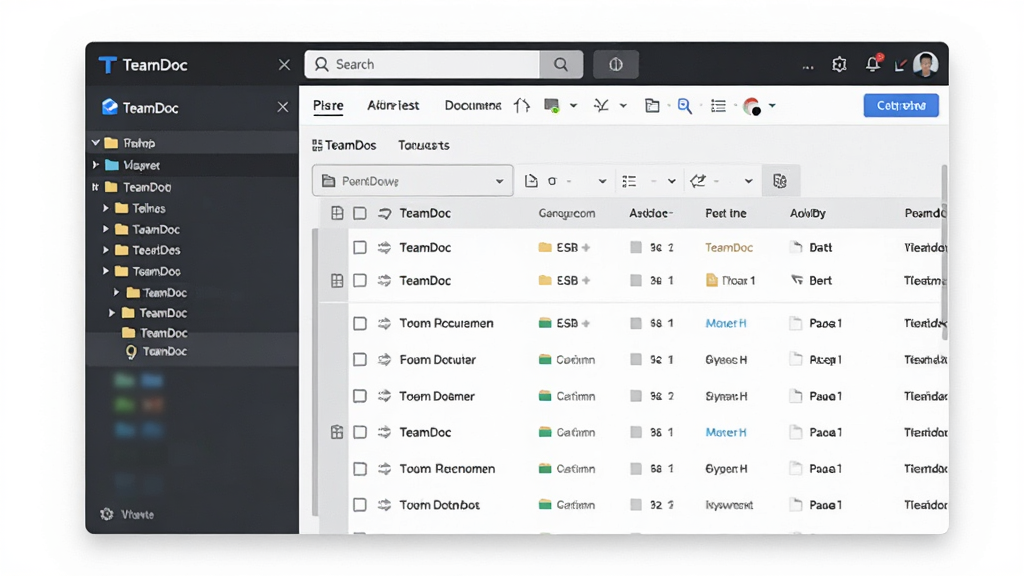Check the checkbox of the TeamDoc row with Gaſımn

(360, 432)
